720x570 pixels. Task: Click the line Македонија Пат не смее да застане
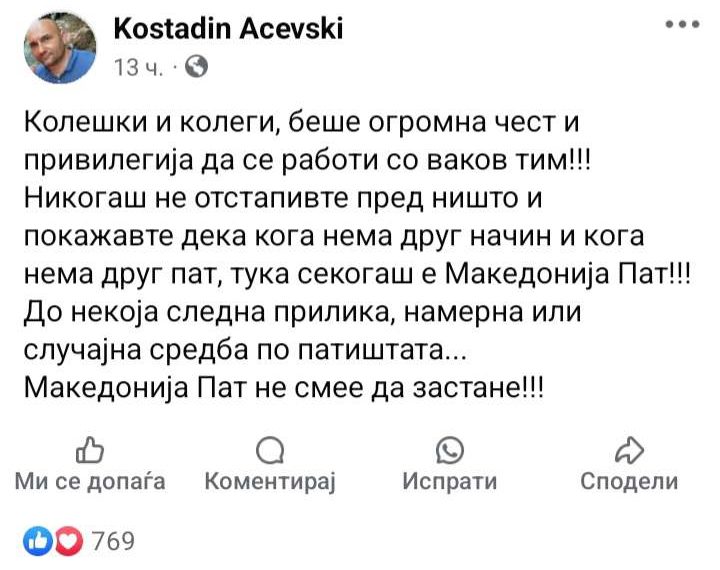tap(283, 388)
